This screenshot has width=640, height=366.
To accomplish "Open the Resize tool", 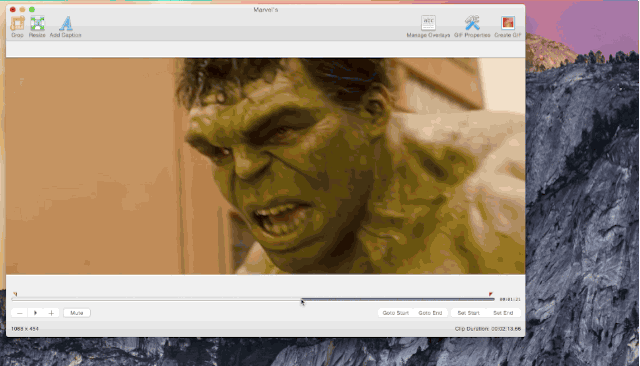I will pos(37,27).
